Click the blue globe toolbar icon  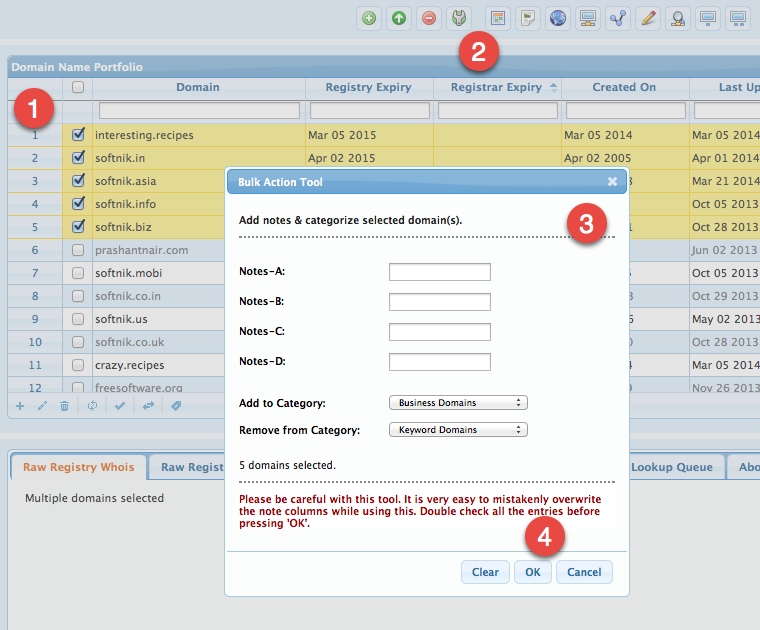click(x=558, y=18)
